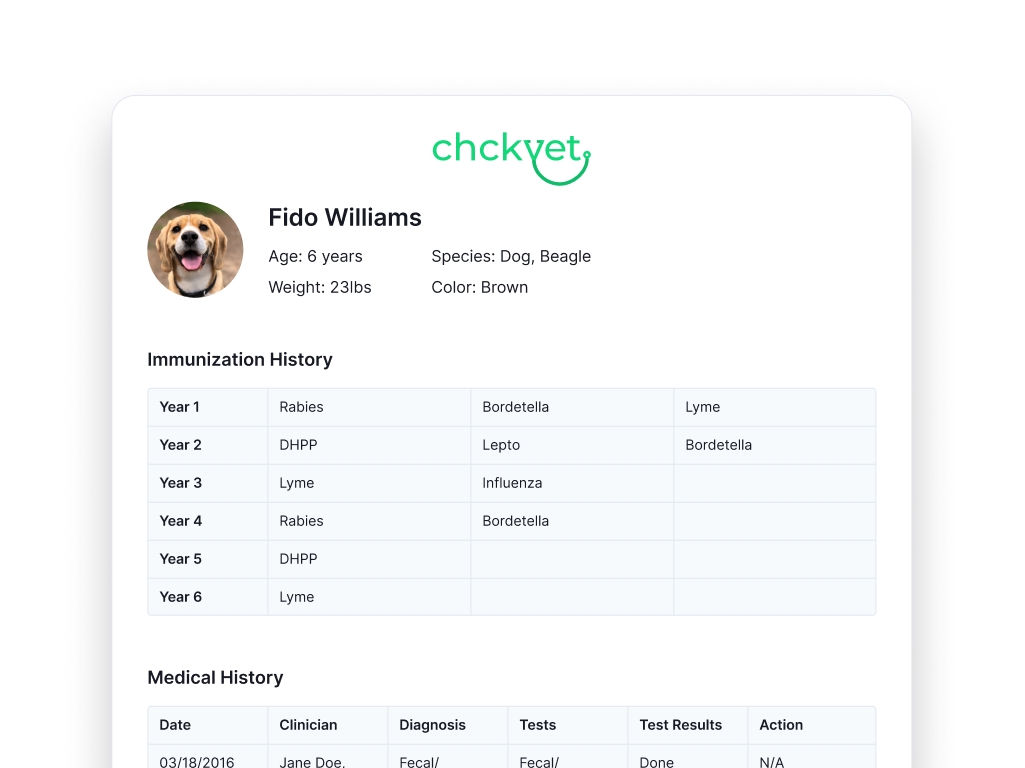This screenshot has height=768, width=1025.
Task: Click DHPP in the Year 5 row
Action: click(x=298, y=559)
